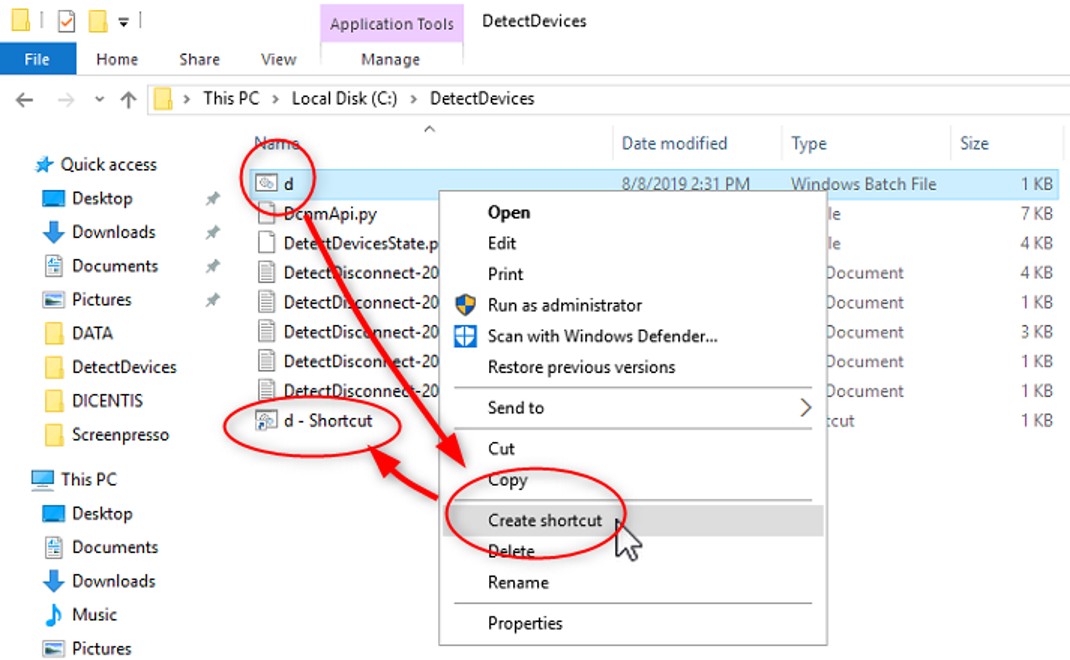1070x660 pixels.
Task: Click the Music icon in sidebar
Action: 53,615
